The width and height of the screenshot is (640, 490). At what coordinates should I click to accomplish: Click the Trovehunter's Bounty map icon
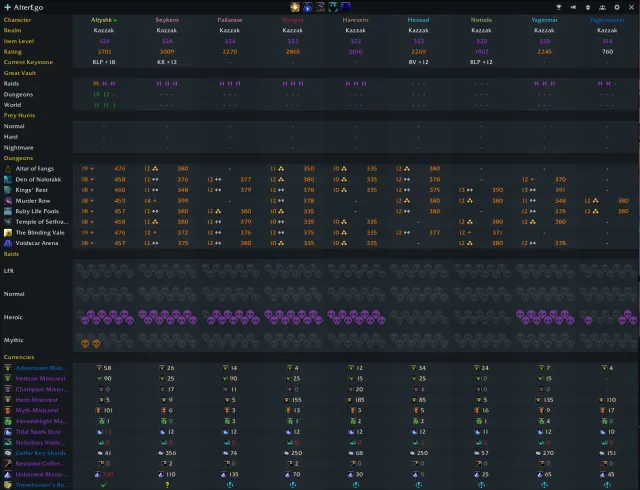(8, 485)
